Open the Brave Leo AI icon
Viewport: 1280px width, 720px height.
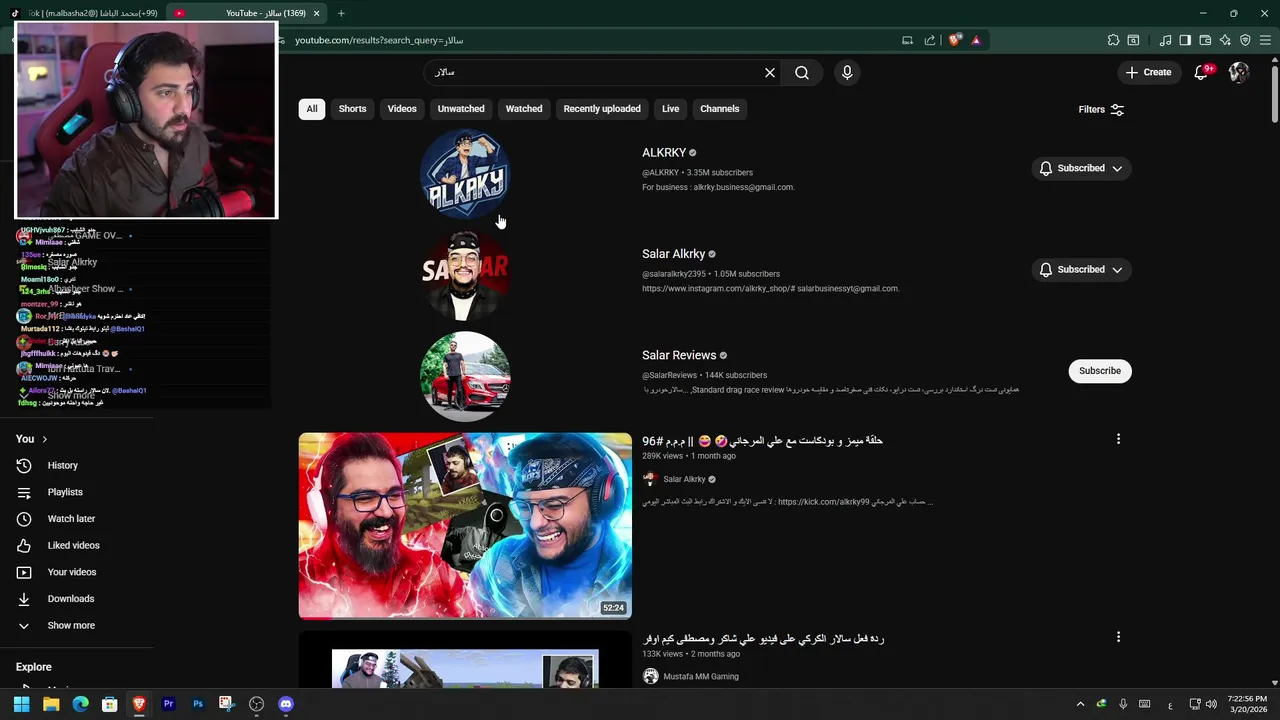[1225, 40]
